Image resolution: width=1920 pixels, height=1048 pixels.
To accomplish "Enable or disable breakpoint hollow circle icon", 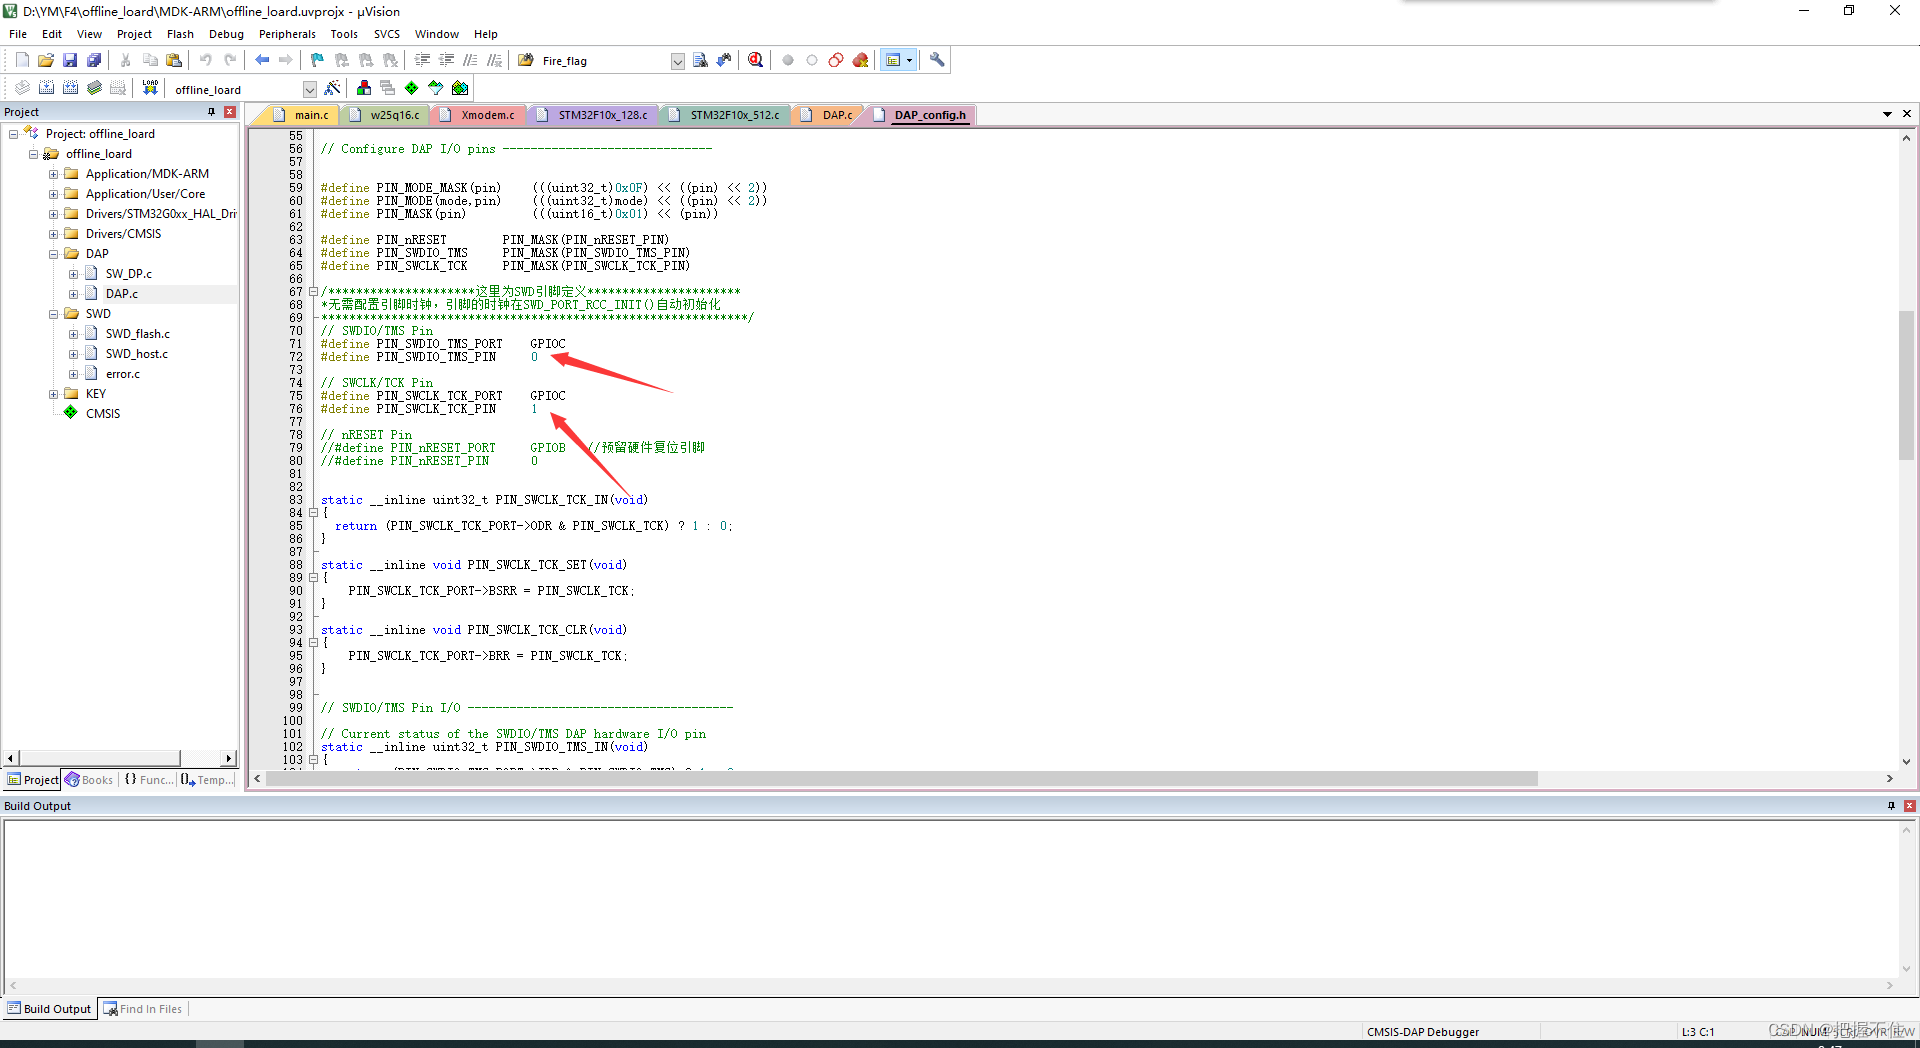I will [812, 60].
